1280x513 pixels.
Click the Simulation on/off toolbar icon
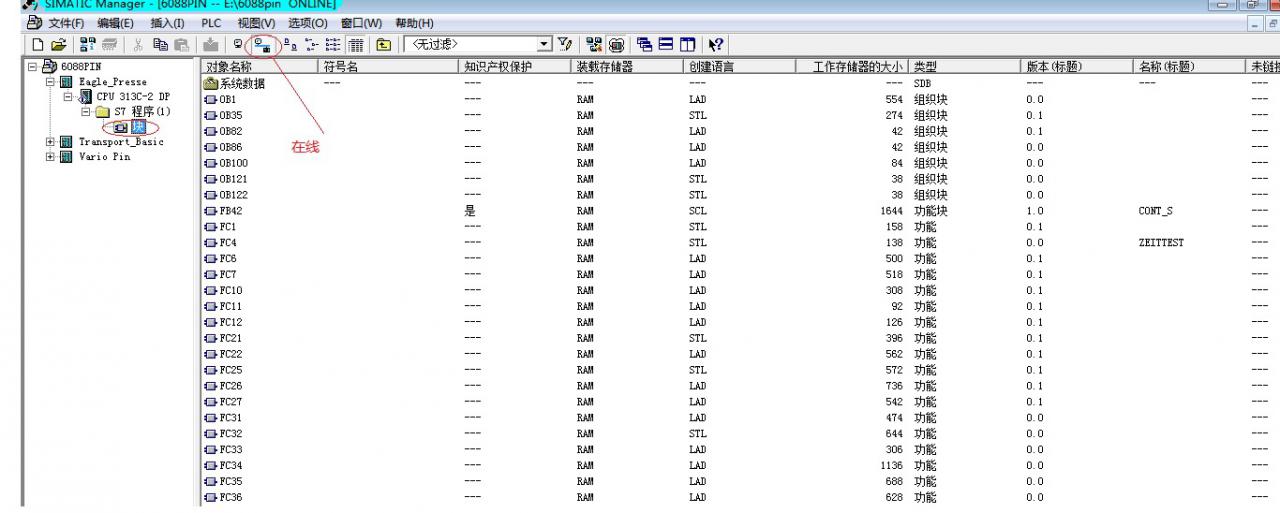(x=616, y=45)
